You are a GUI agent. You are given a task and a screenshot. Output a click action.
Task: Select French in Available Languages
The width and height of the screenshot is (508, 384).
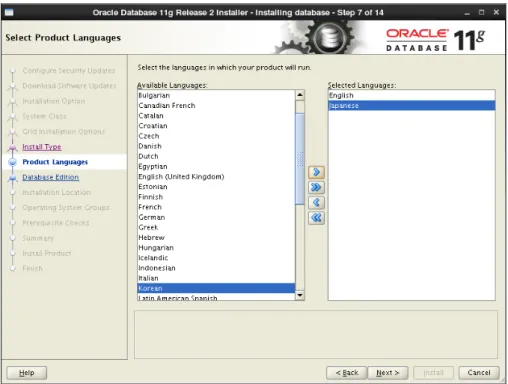click(x=216, y=207)
